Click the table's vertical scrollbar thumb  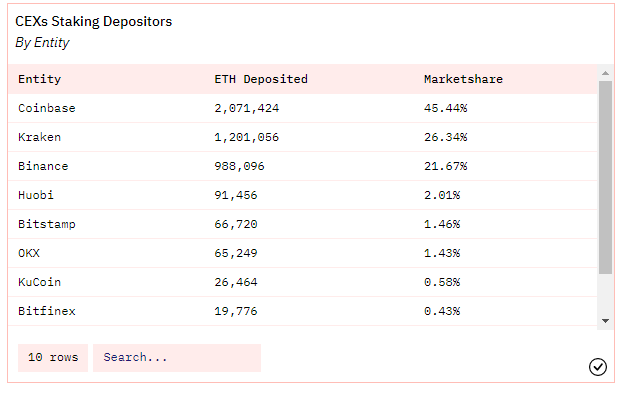pos(605,177)
